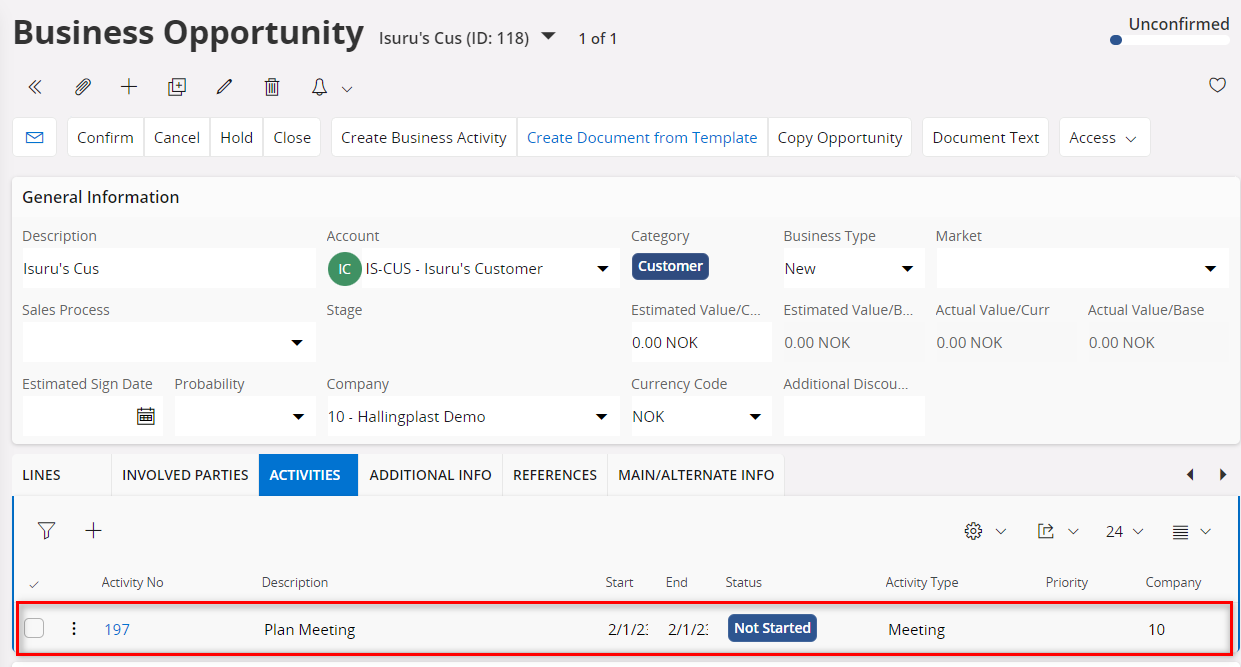Switch to the Involved Parties tab
The height and width of the screenshot is (667, 1241).
tap(185, 475)
